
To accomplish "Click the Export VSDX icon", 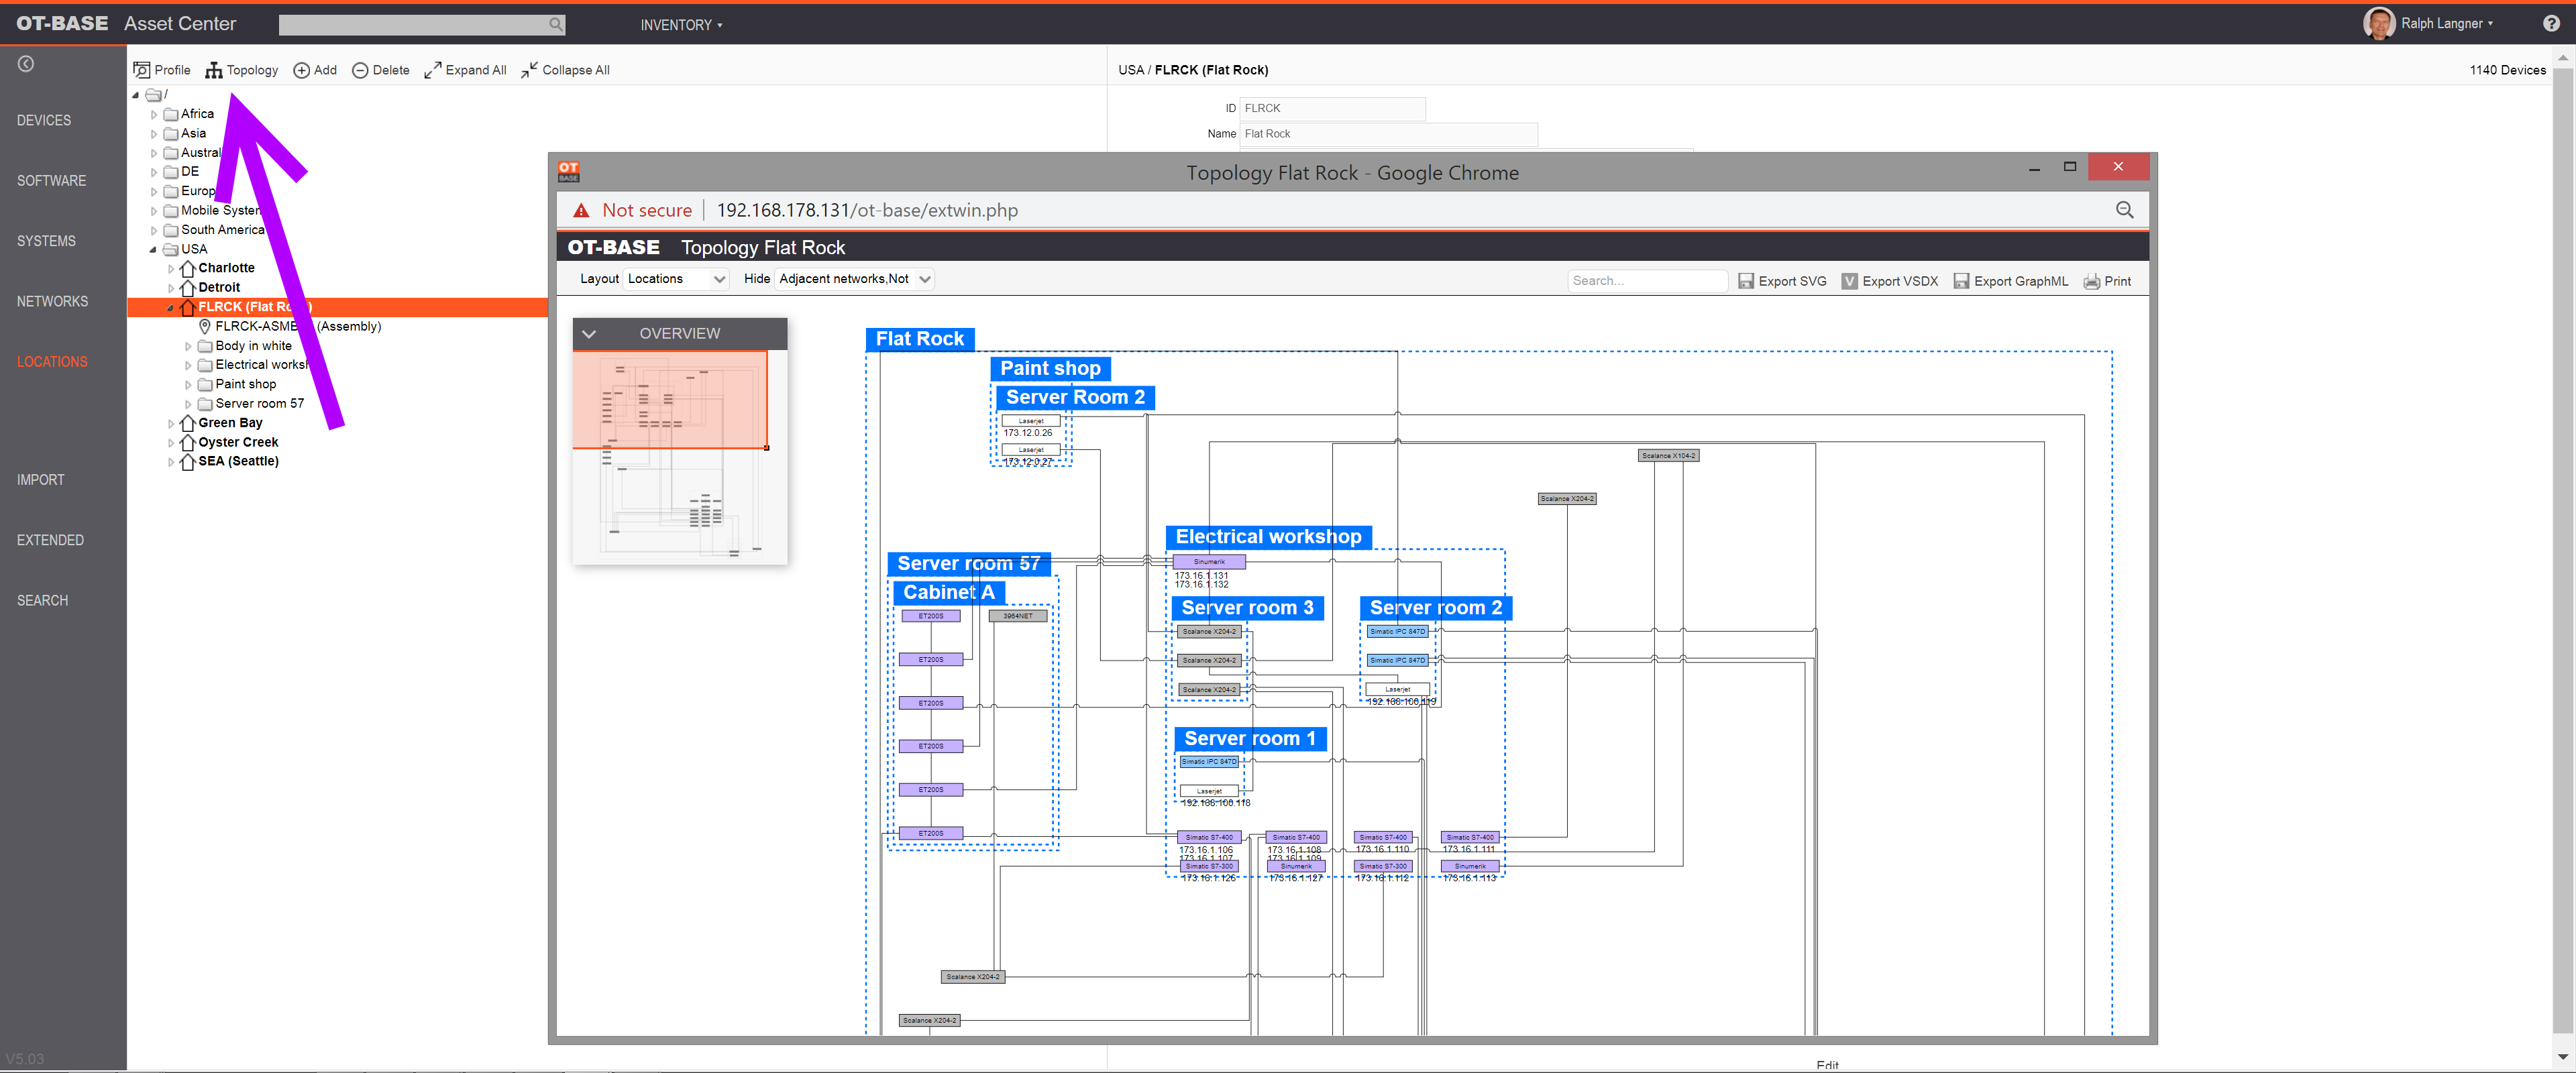I will tap(1850, 281).
